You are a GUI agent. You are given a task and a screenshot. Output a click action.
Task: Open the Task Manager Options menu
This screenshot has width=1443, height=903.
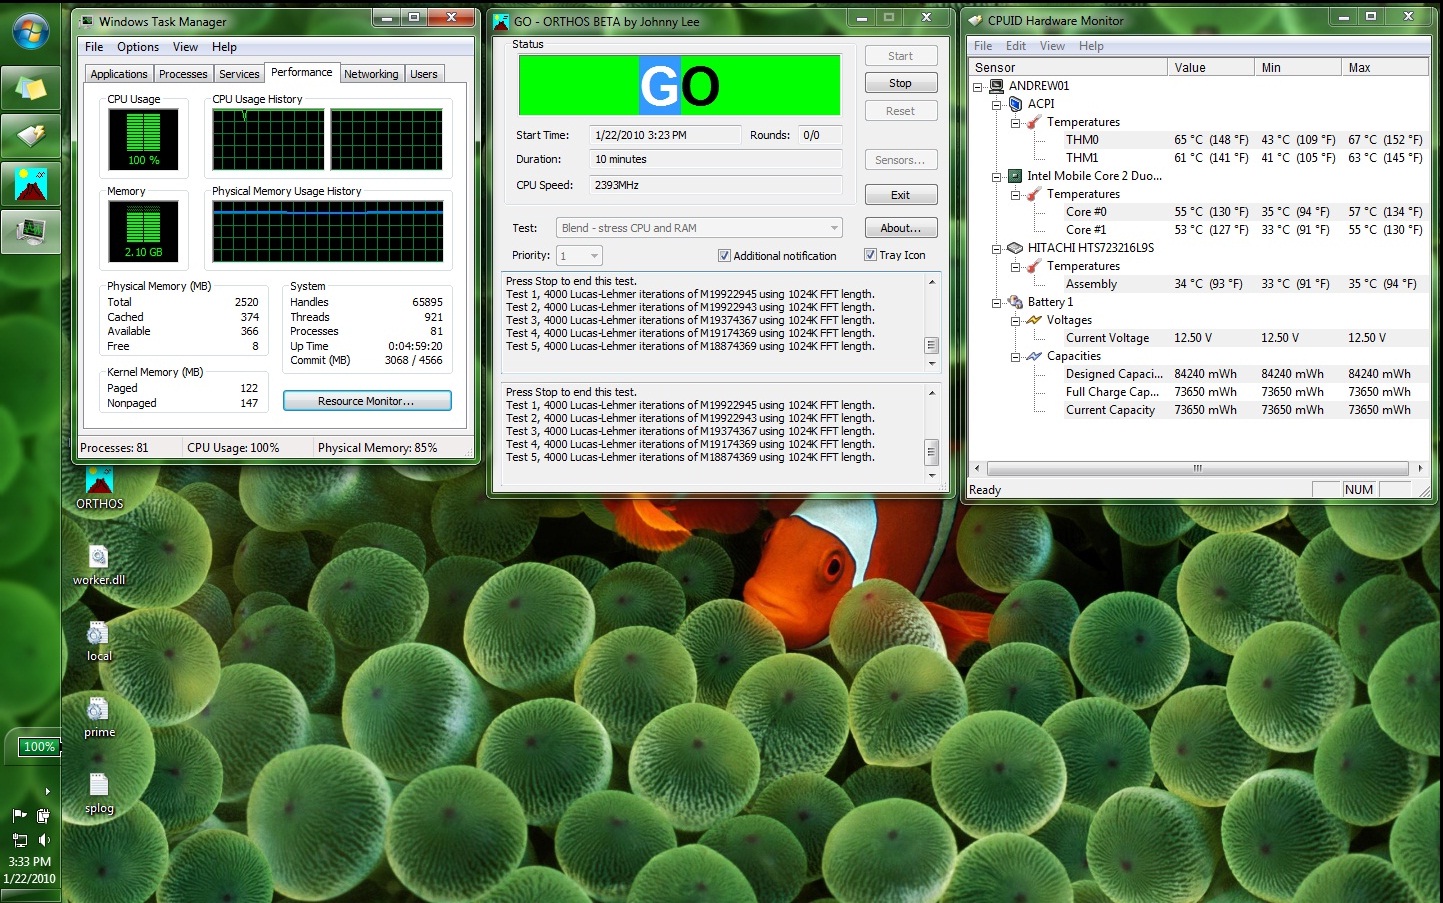pyautogui.click(x=138, y=47)
